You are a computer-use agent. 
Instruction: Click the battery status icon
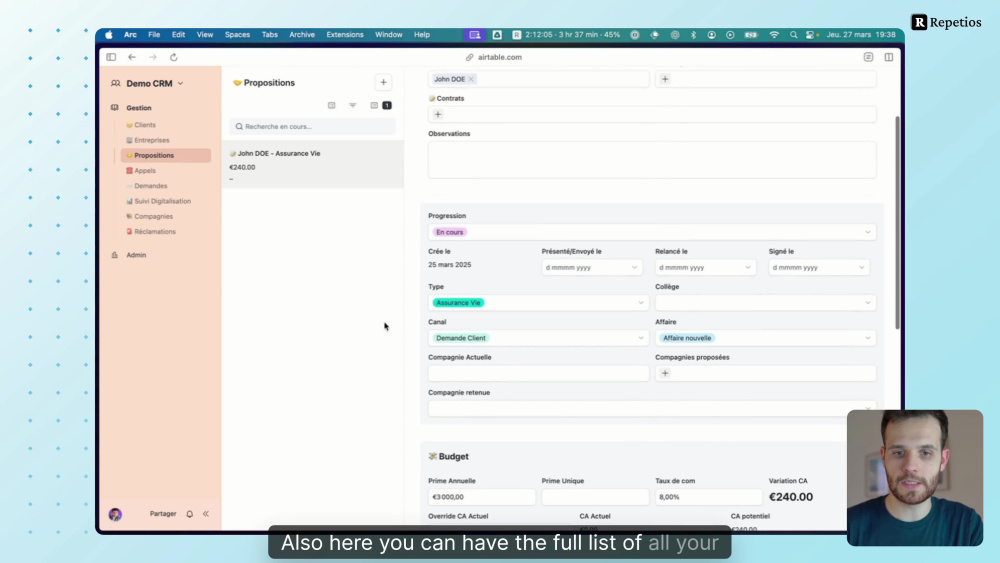(751, 35)
